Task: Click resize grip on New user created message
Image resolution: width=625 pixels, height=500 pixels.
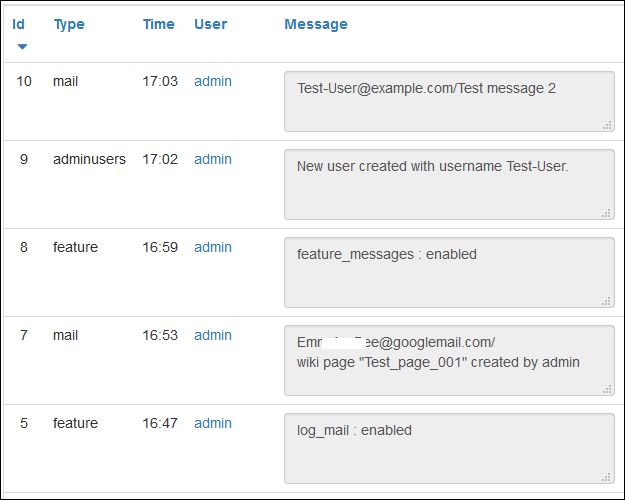Action: (606, 213)
